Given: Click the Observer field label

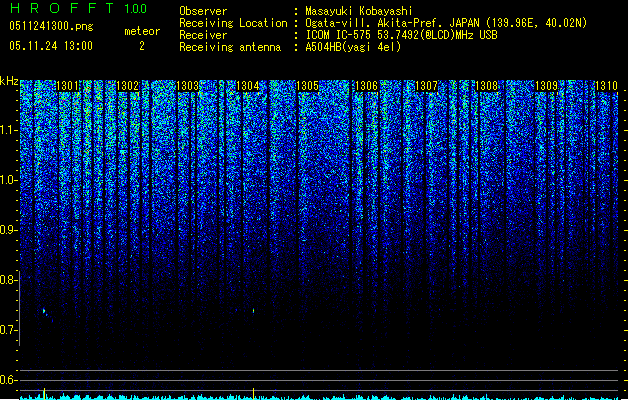Looking at the screenshot, I should click(203, 11).
